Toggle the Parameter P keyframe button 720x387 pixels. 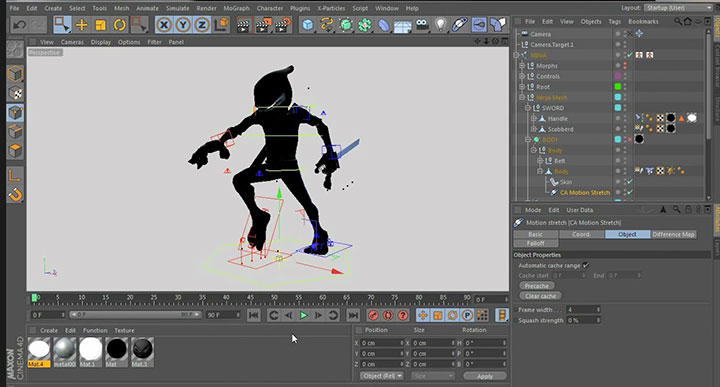tap(467, 315)
